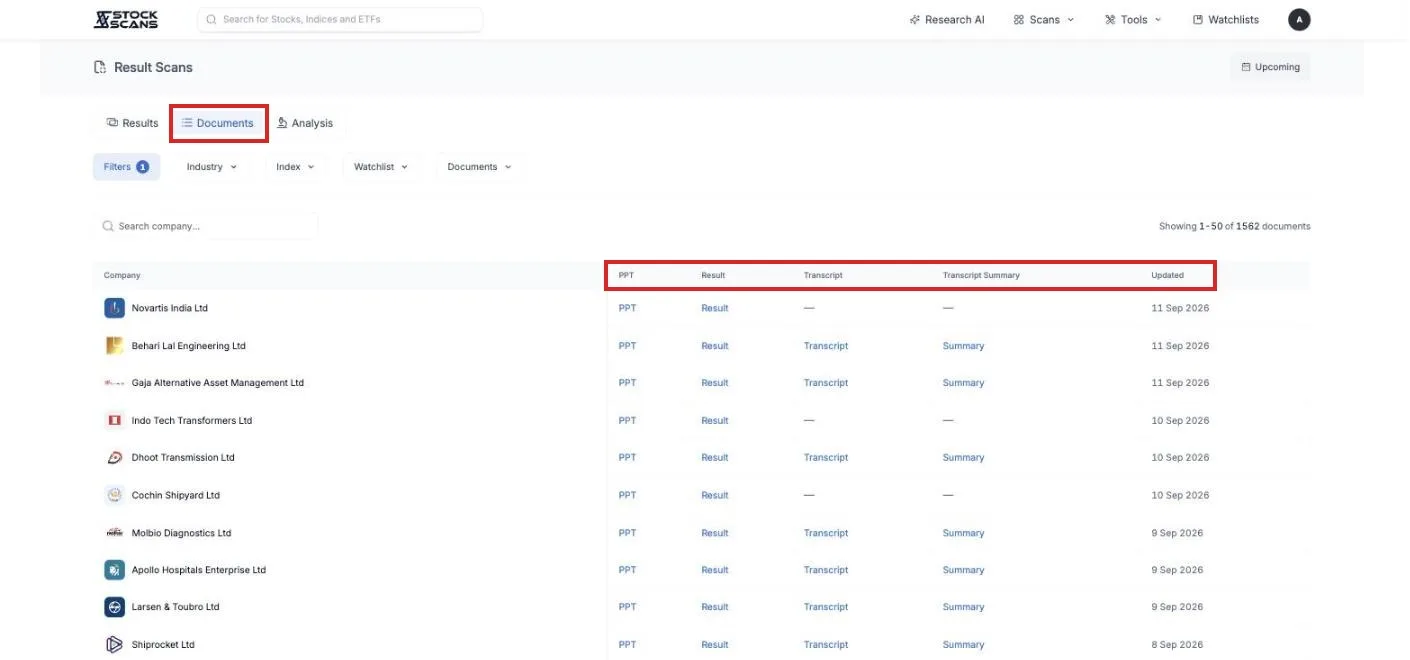
Task: Click the Larsen & Toubro Ltd company name
Action: pyautogui.click(x=176, y=607)
